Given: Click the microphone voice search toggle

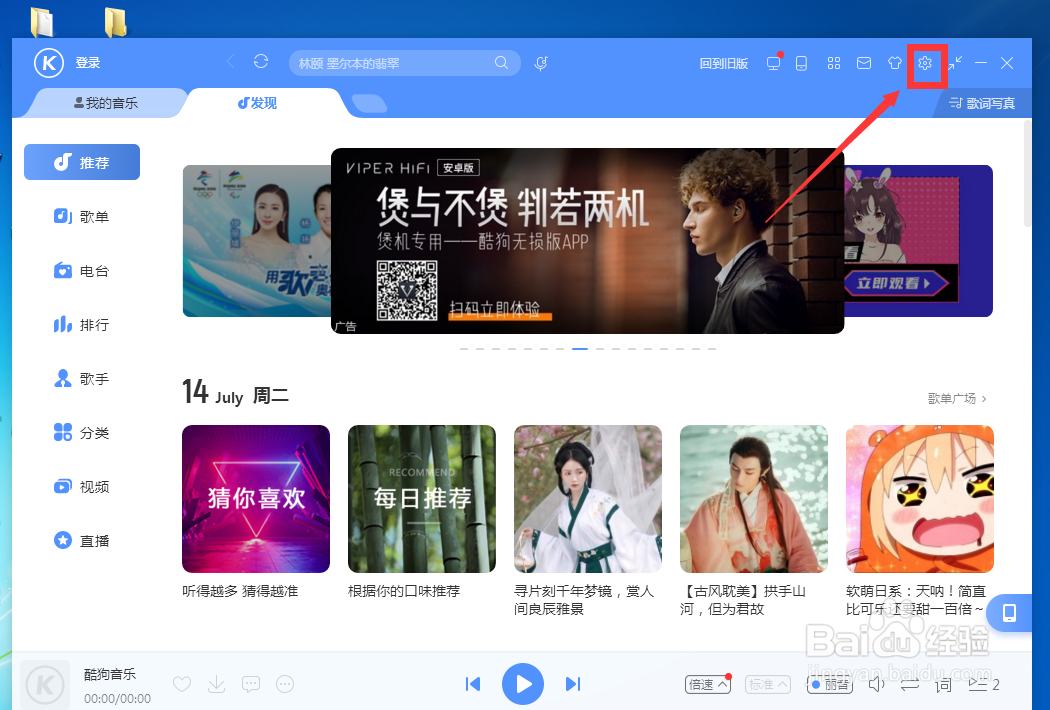Looking at the screenshot, I should pos(540,62).
